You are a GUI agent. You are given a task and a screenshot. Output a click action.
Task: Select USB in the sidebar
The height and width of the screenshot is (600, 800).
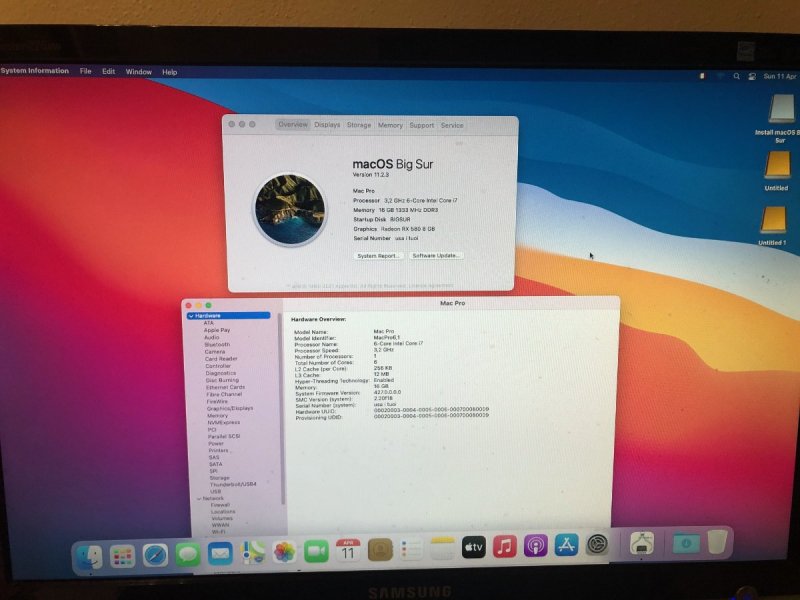[215, 491]
